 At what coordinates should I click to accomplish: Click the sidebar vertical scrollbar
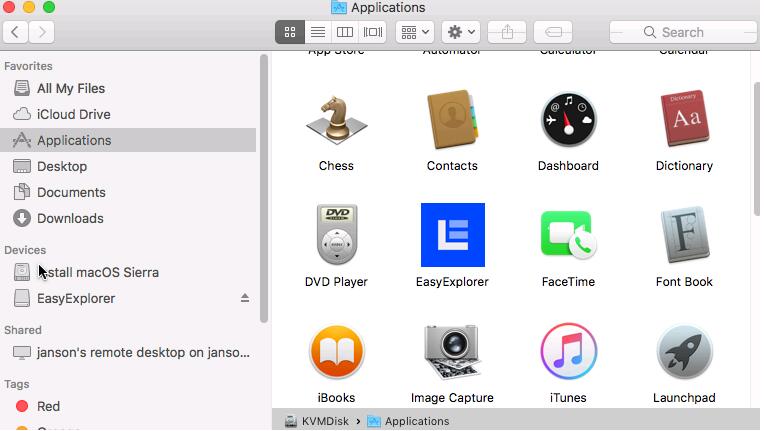click(264, 189)
